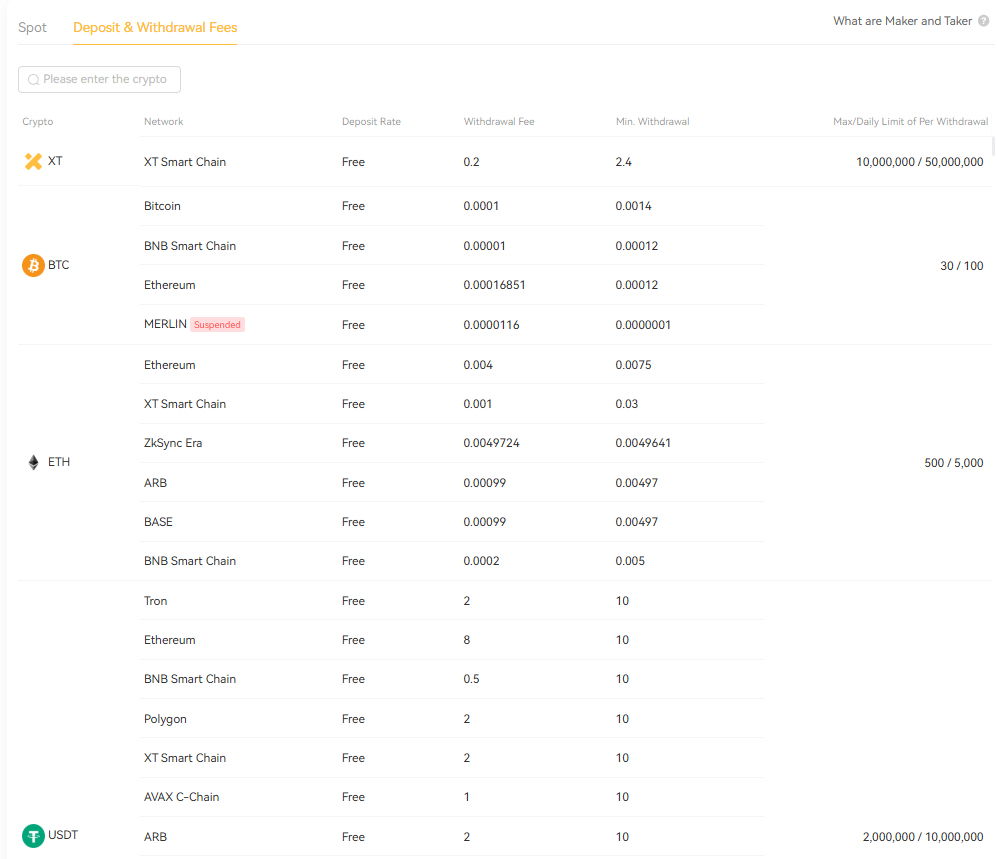Open Deposit & Withdrawal Fees tab
Image resolution: width=997 pixels, height=859 pixels.
click(x=155, y=27)
